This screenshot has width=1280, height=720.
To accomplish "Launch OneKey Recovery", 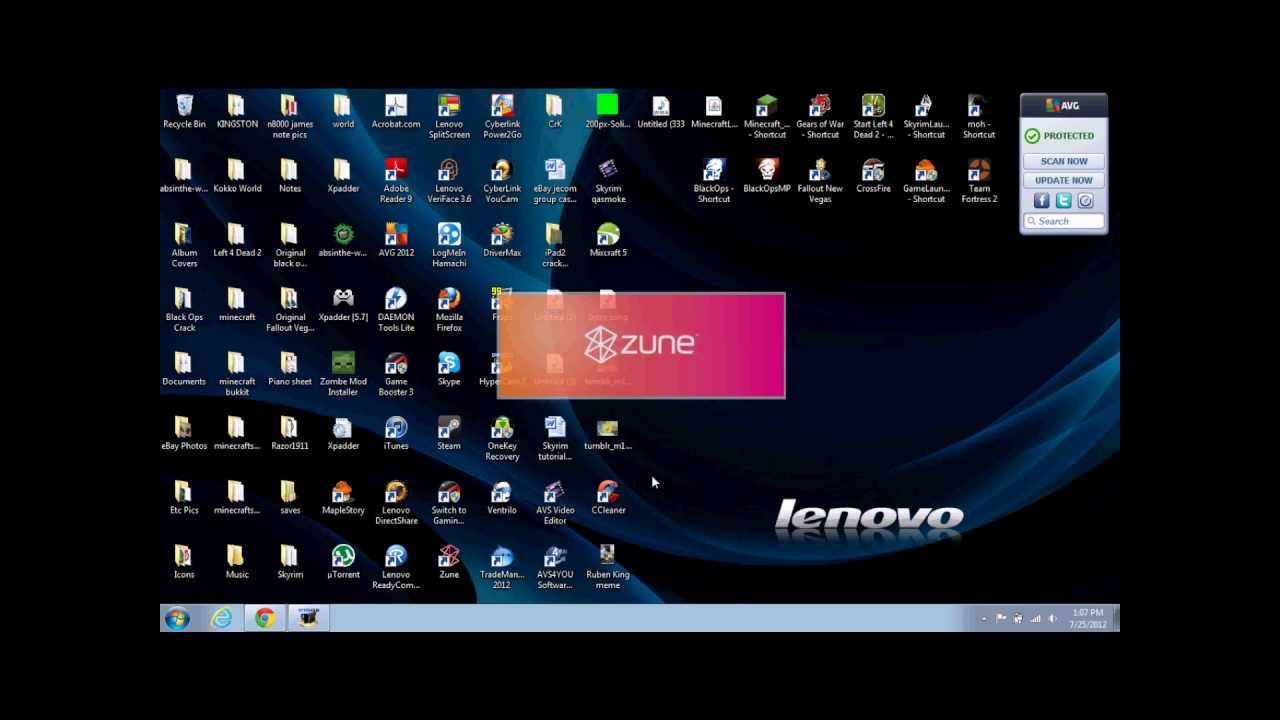I will [x=502, y=438].
